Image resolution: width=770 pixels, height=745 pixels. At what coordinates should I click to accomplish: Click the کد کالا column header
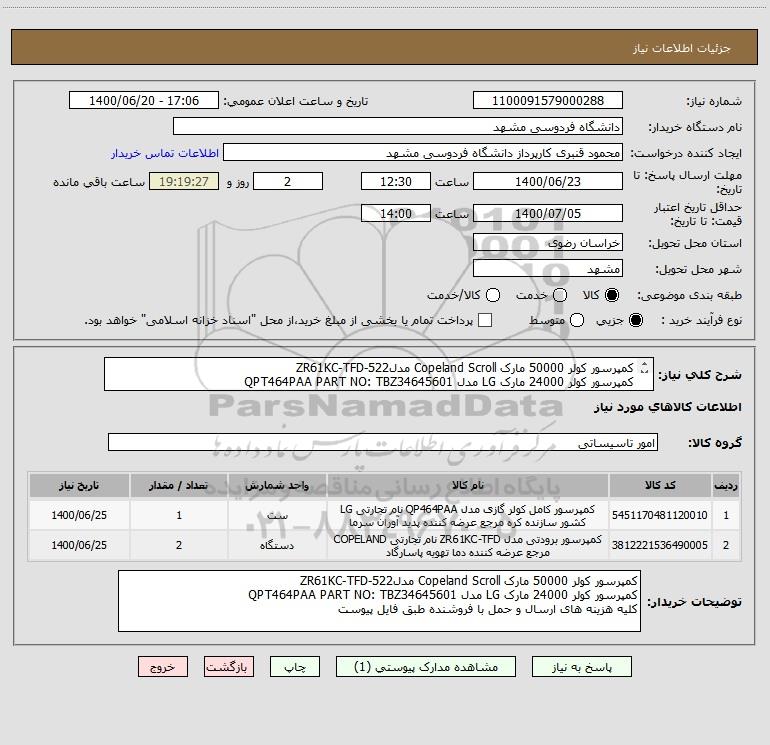(x=660, y=486)
